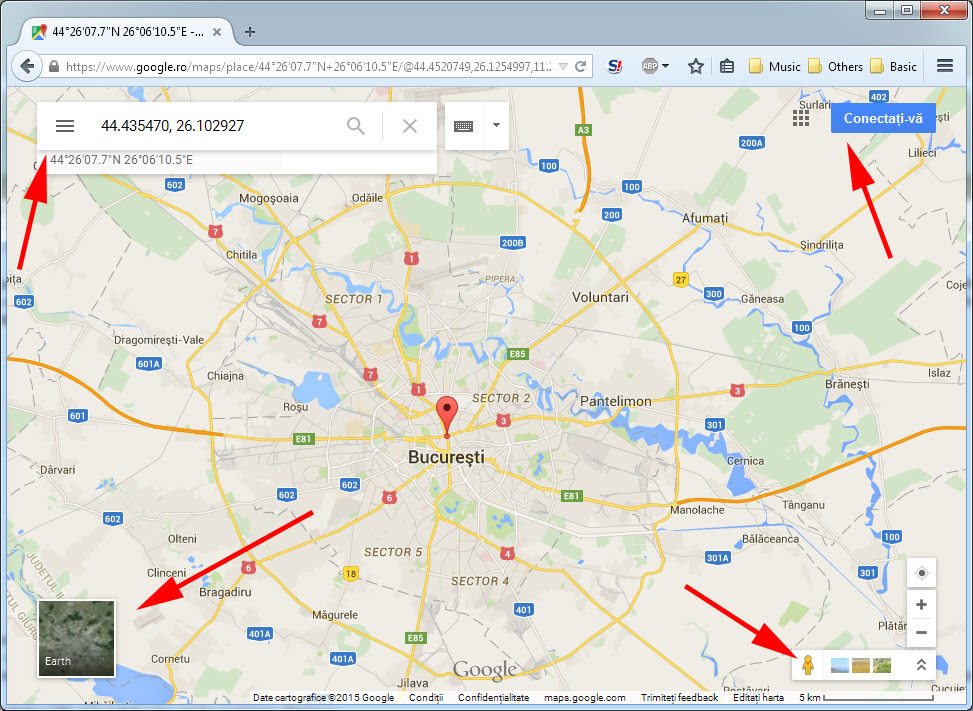Expand the imagery strip with double chevron
973x711 pixels.
click(x=921, y=665)
